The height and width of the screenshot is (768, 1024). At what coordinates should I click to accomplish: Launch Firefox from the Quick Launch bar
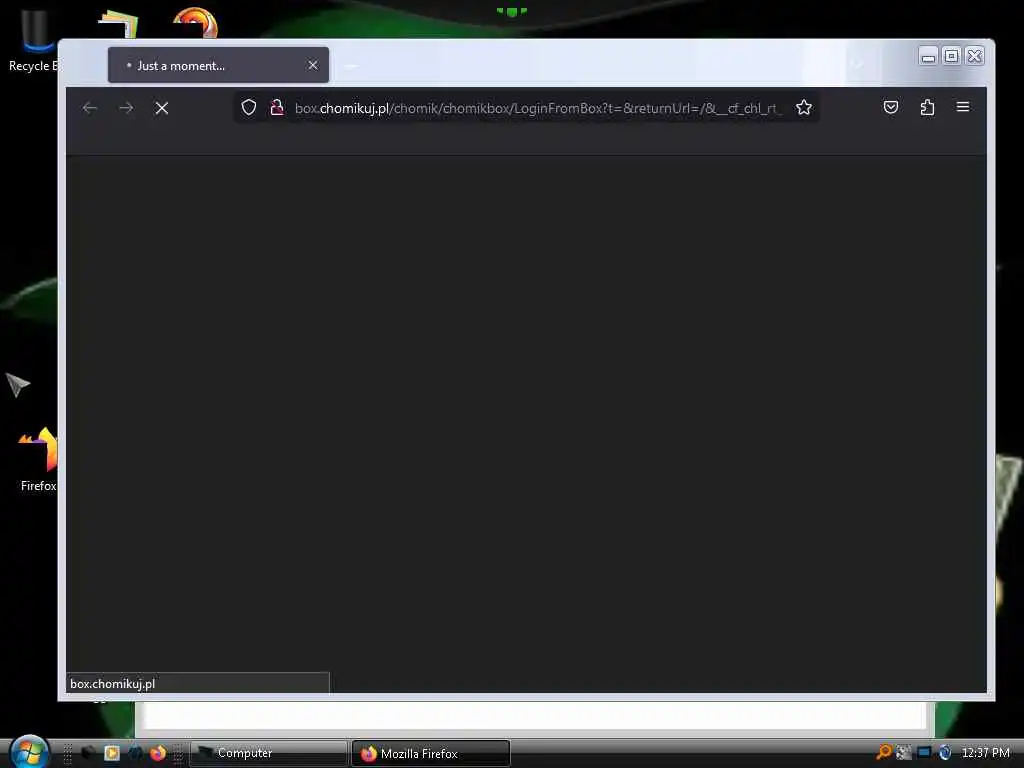(x=157, y=753)
